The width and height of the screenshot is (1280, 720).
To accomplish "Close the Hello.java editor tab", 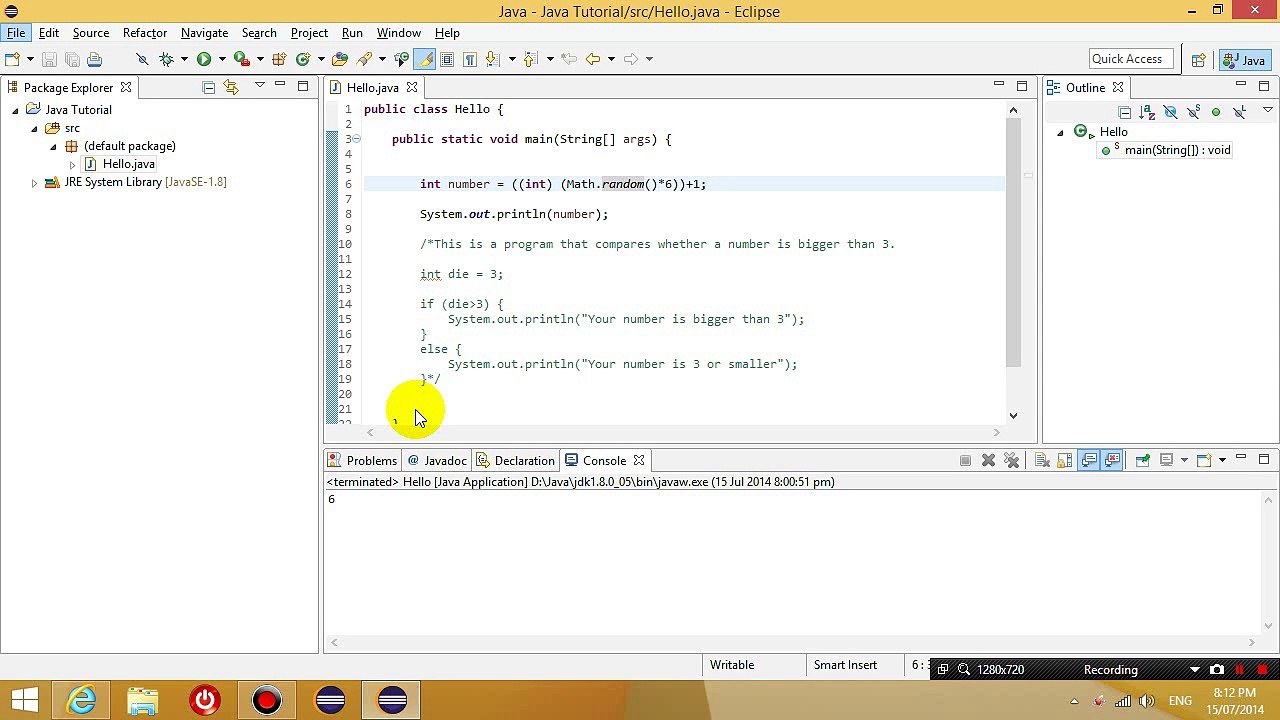I will 411,88.
